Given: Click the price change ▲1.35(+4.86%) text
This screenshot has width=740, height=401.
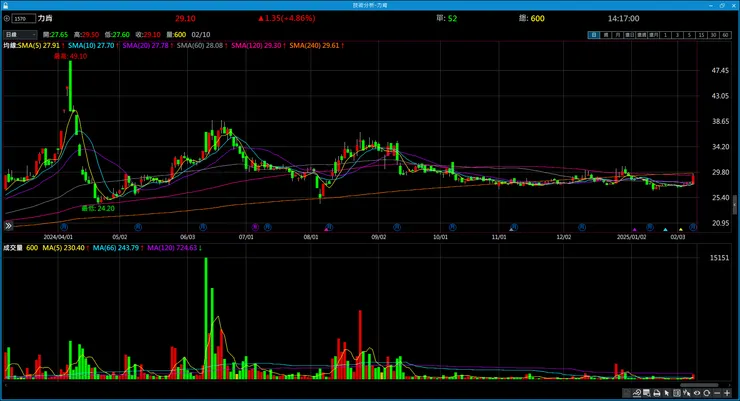Looking at the screenshot, I should point(286,18).
